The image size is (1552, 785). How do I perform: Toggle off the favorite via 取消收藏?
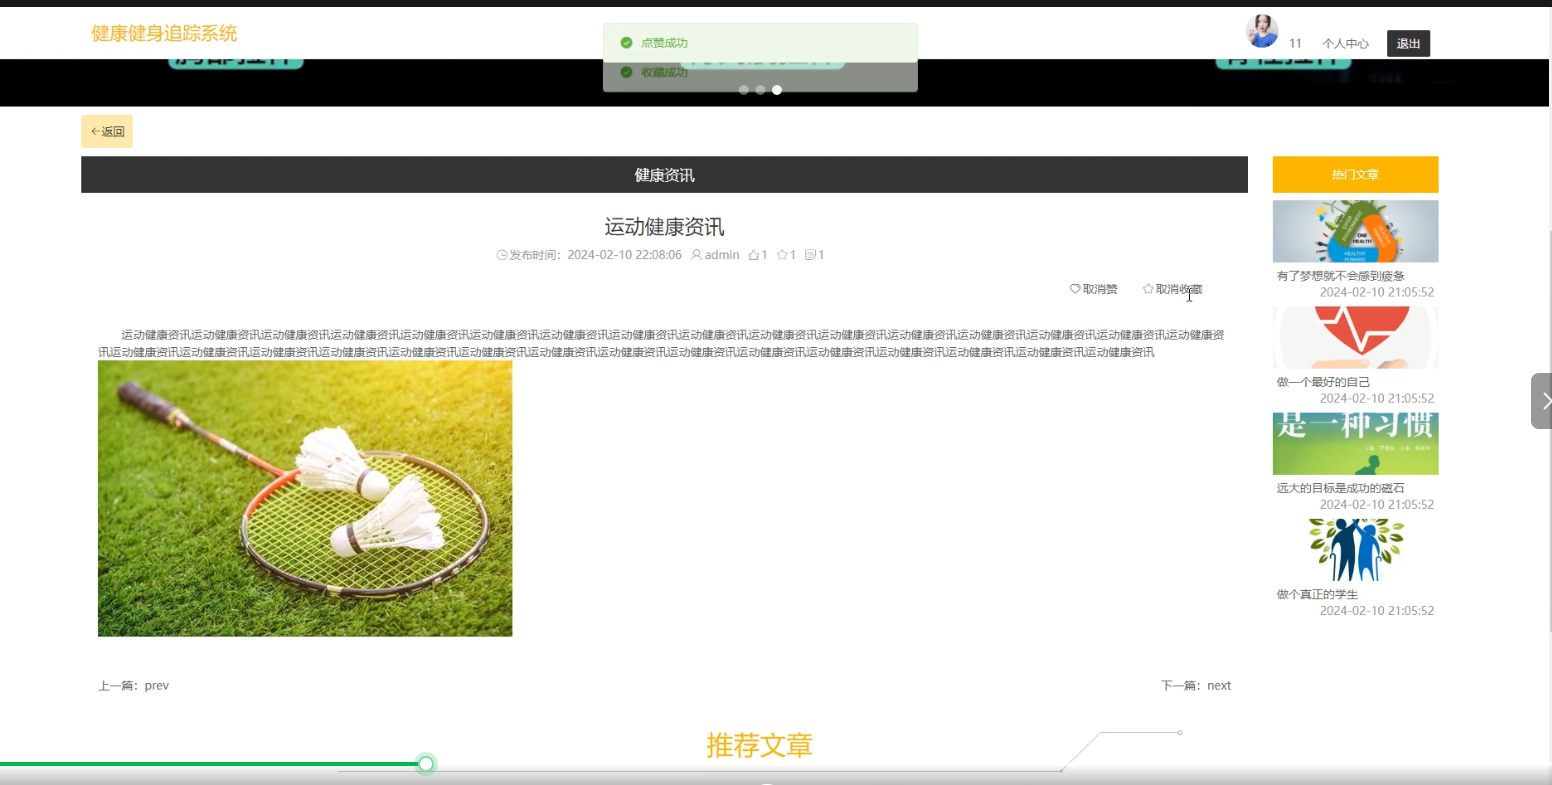1177,289
